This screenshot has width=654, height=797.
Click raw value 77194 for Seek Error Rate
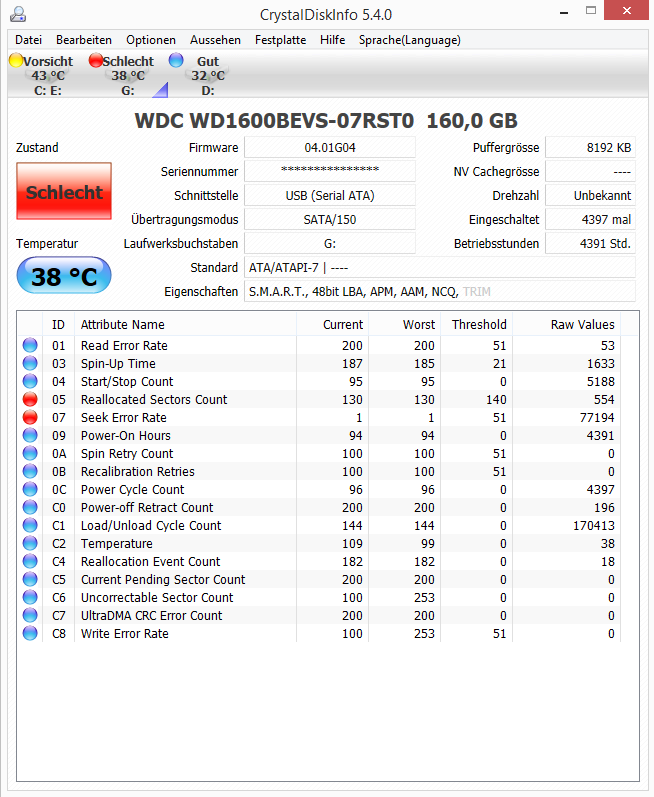pyautogui.click(x=597, y=417)
